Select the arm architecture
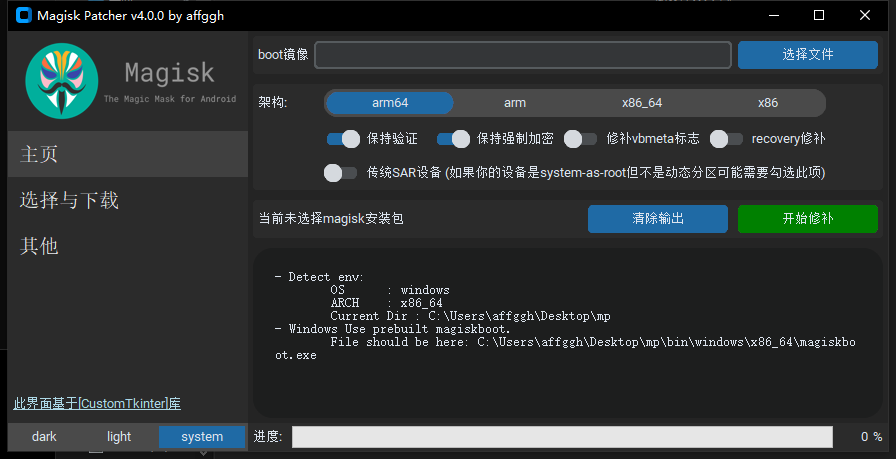This screenshot has width=896, height=459. coord(515,103)
